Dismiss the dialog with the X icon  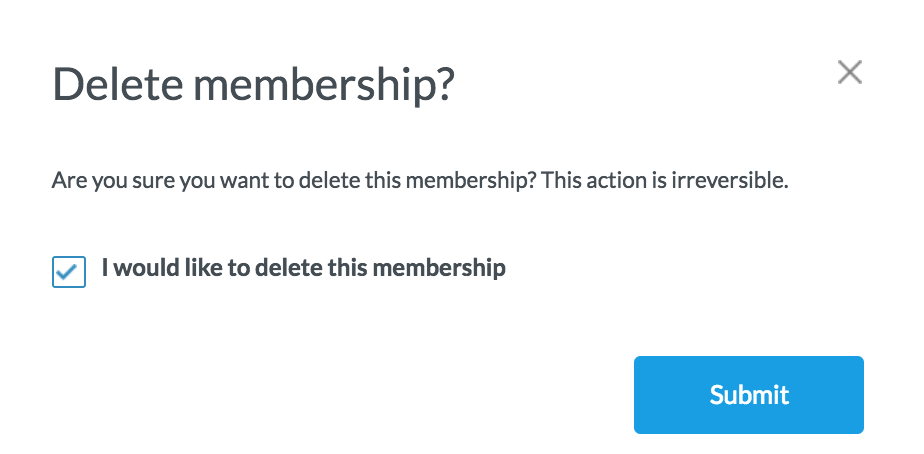tap(849, 72)
